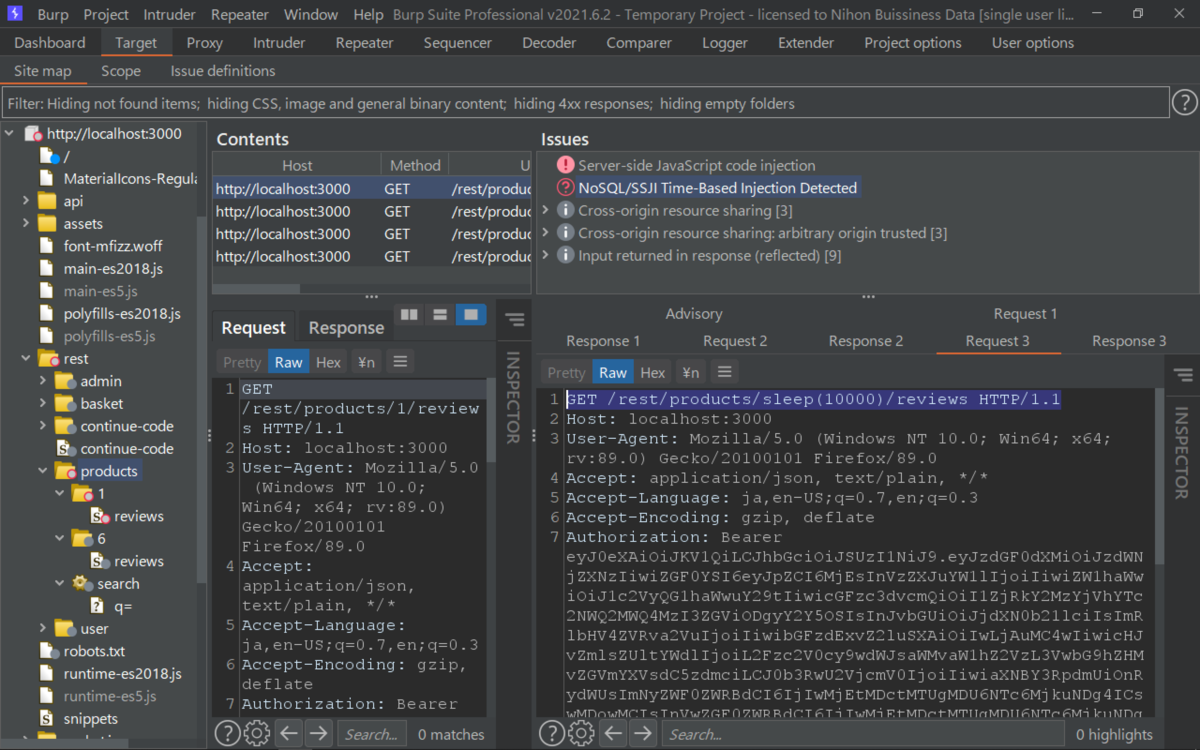Image resolution: width=1200 pixels, height=750 pixels.
Task: Go to next highlight in issue editor
Action: point(642,734)
